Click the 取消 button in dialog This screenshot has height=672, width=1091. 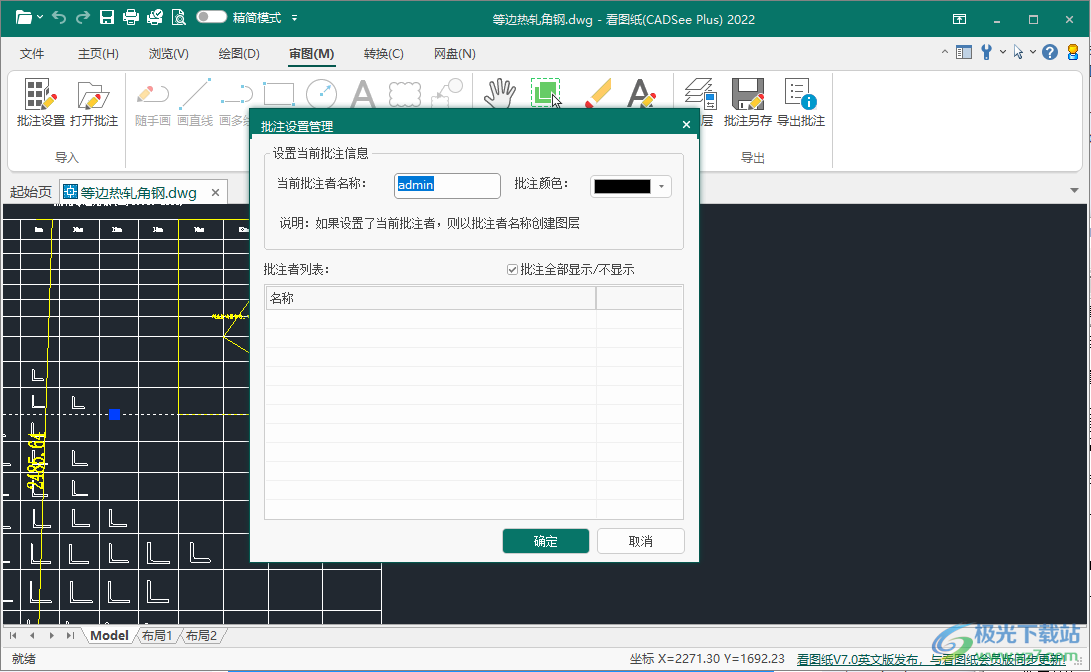click(x=641, y=541)
